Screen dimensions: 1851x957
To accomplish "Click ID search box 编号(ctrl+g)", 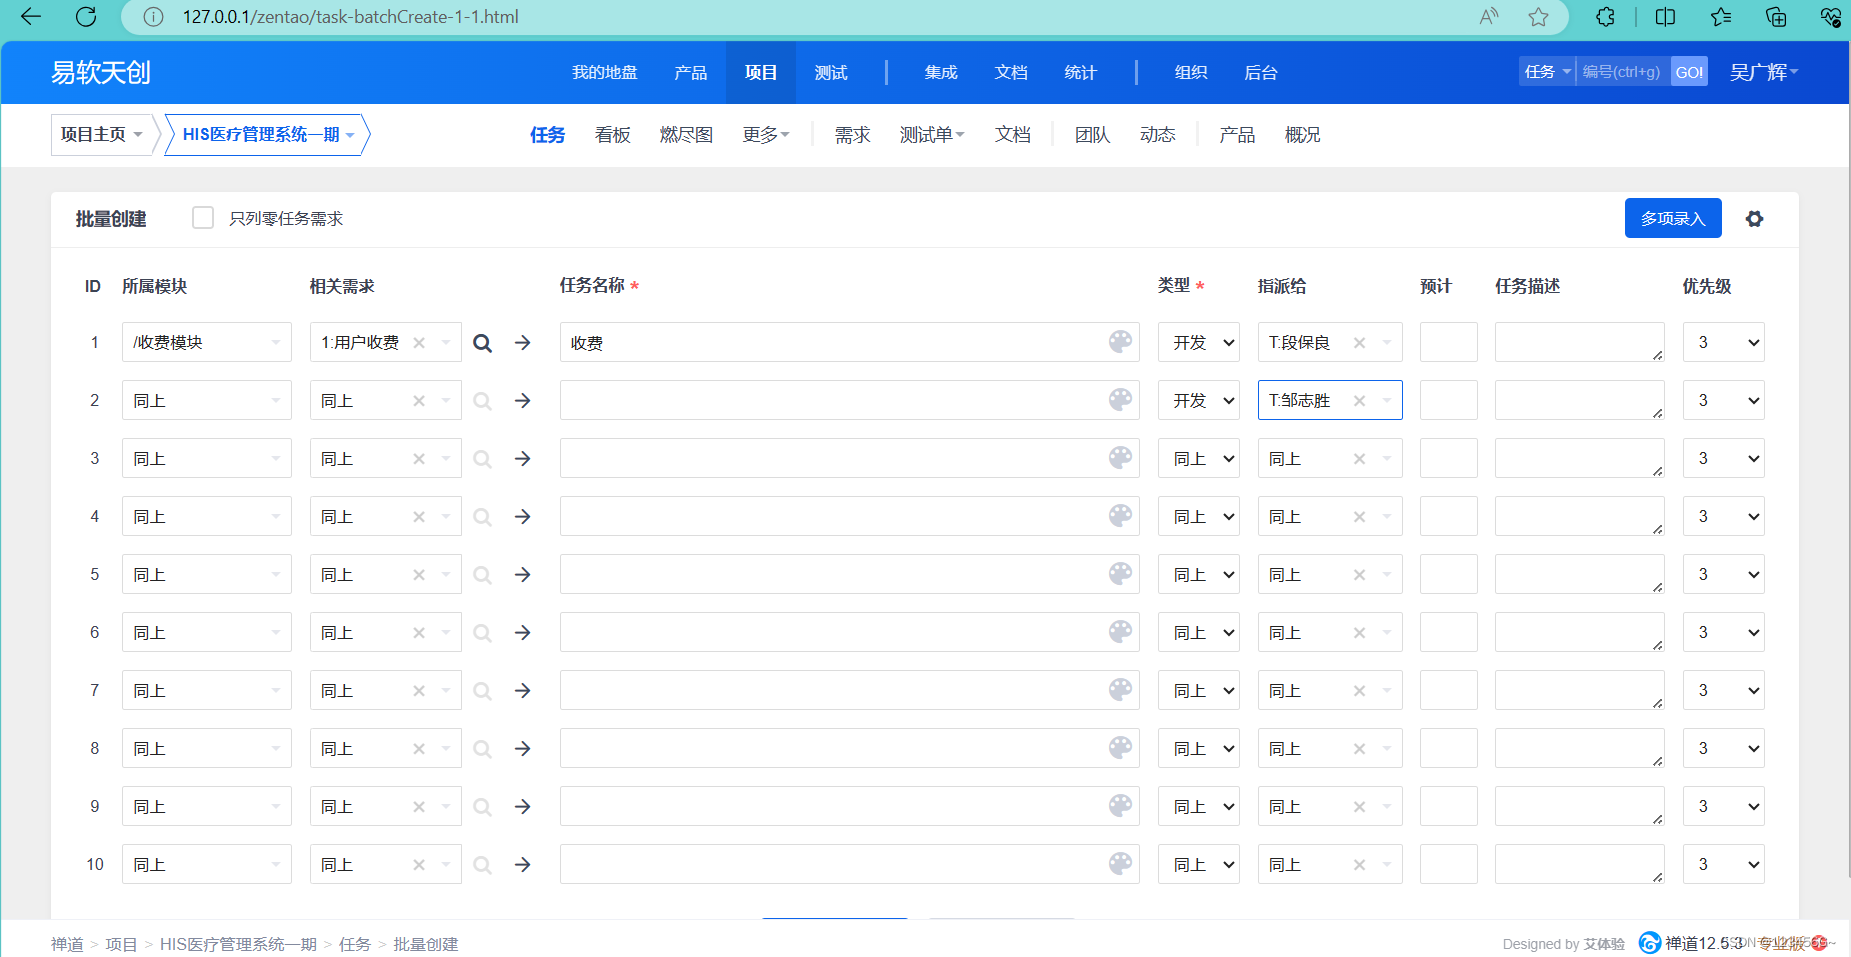I will 1623,72.
